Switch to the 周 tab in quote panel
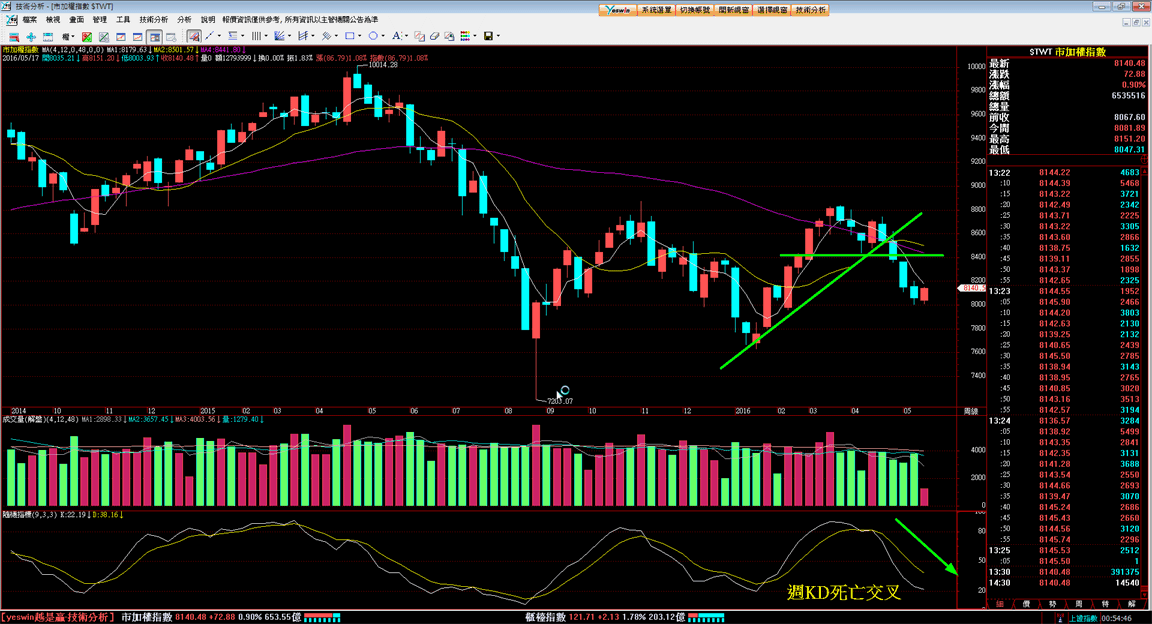This screenshot has height=624, width=1152. 1079,603
